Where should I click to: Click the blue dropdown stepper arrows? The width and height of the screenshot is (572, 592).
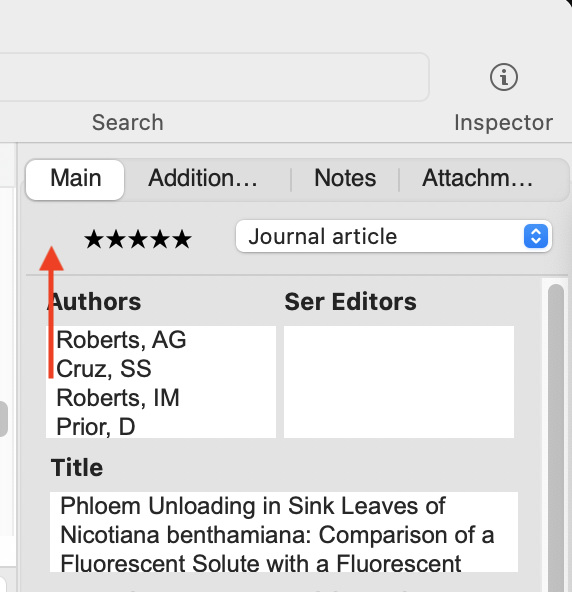[x=536, y=236]
